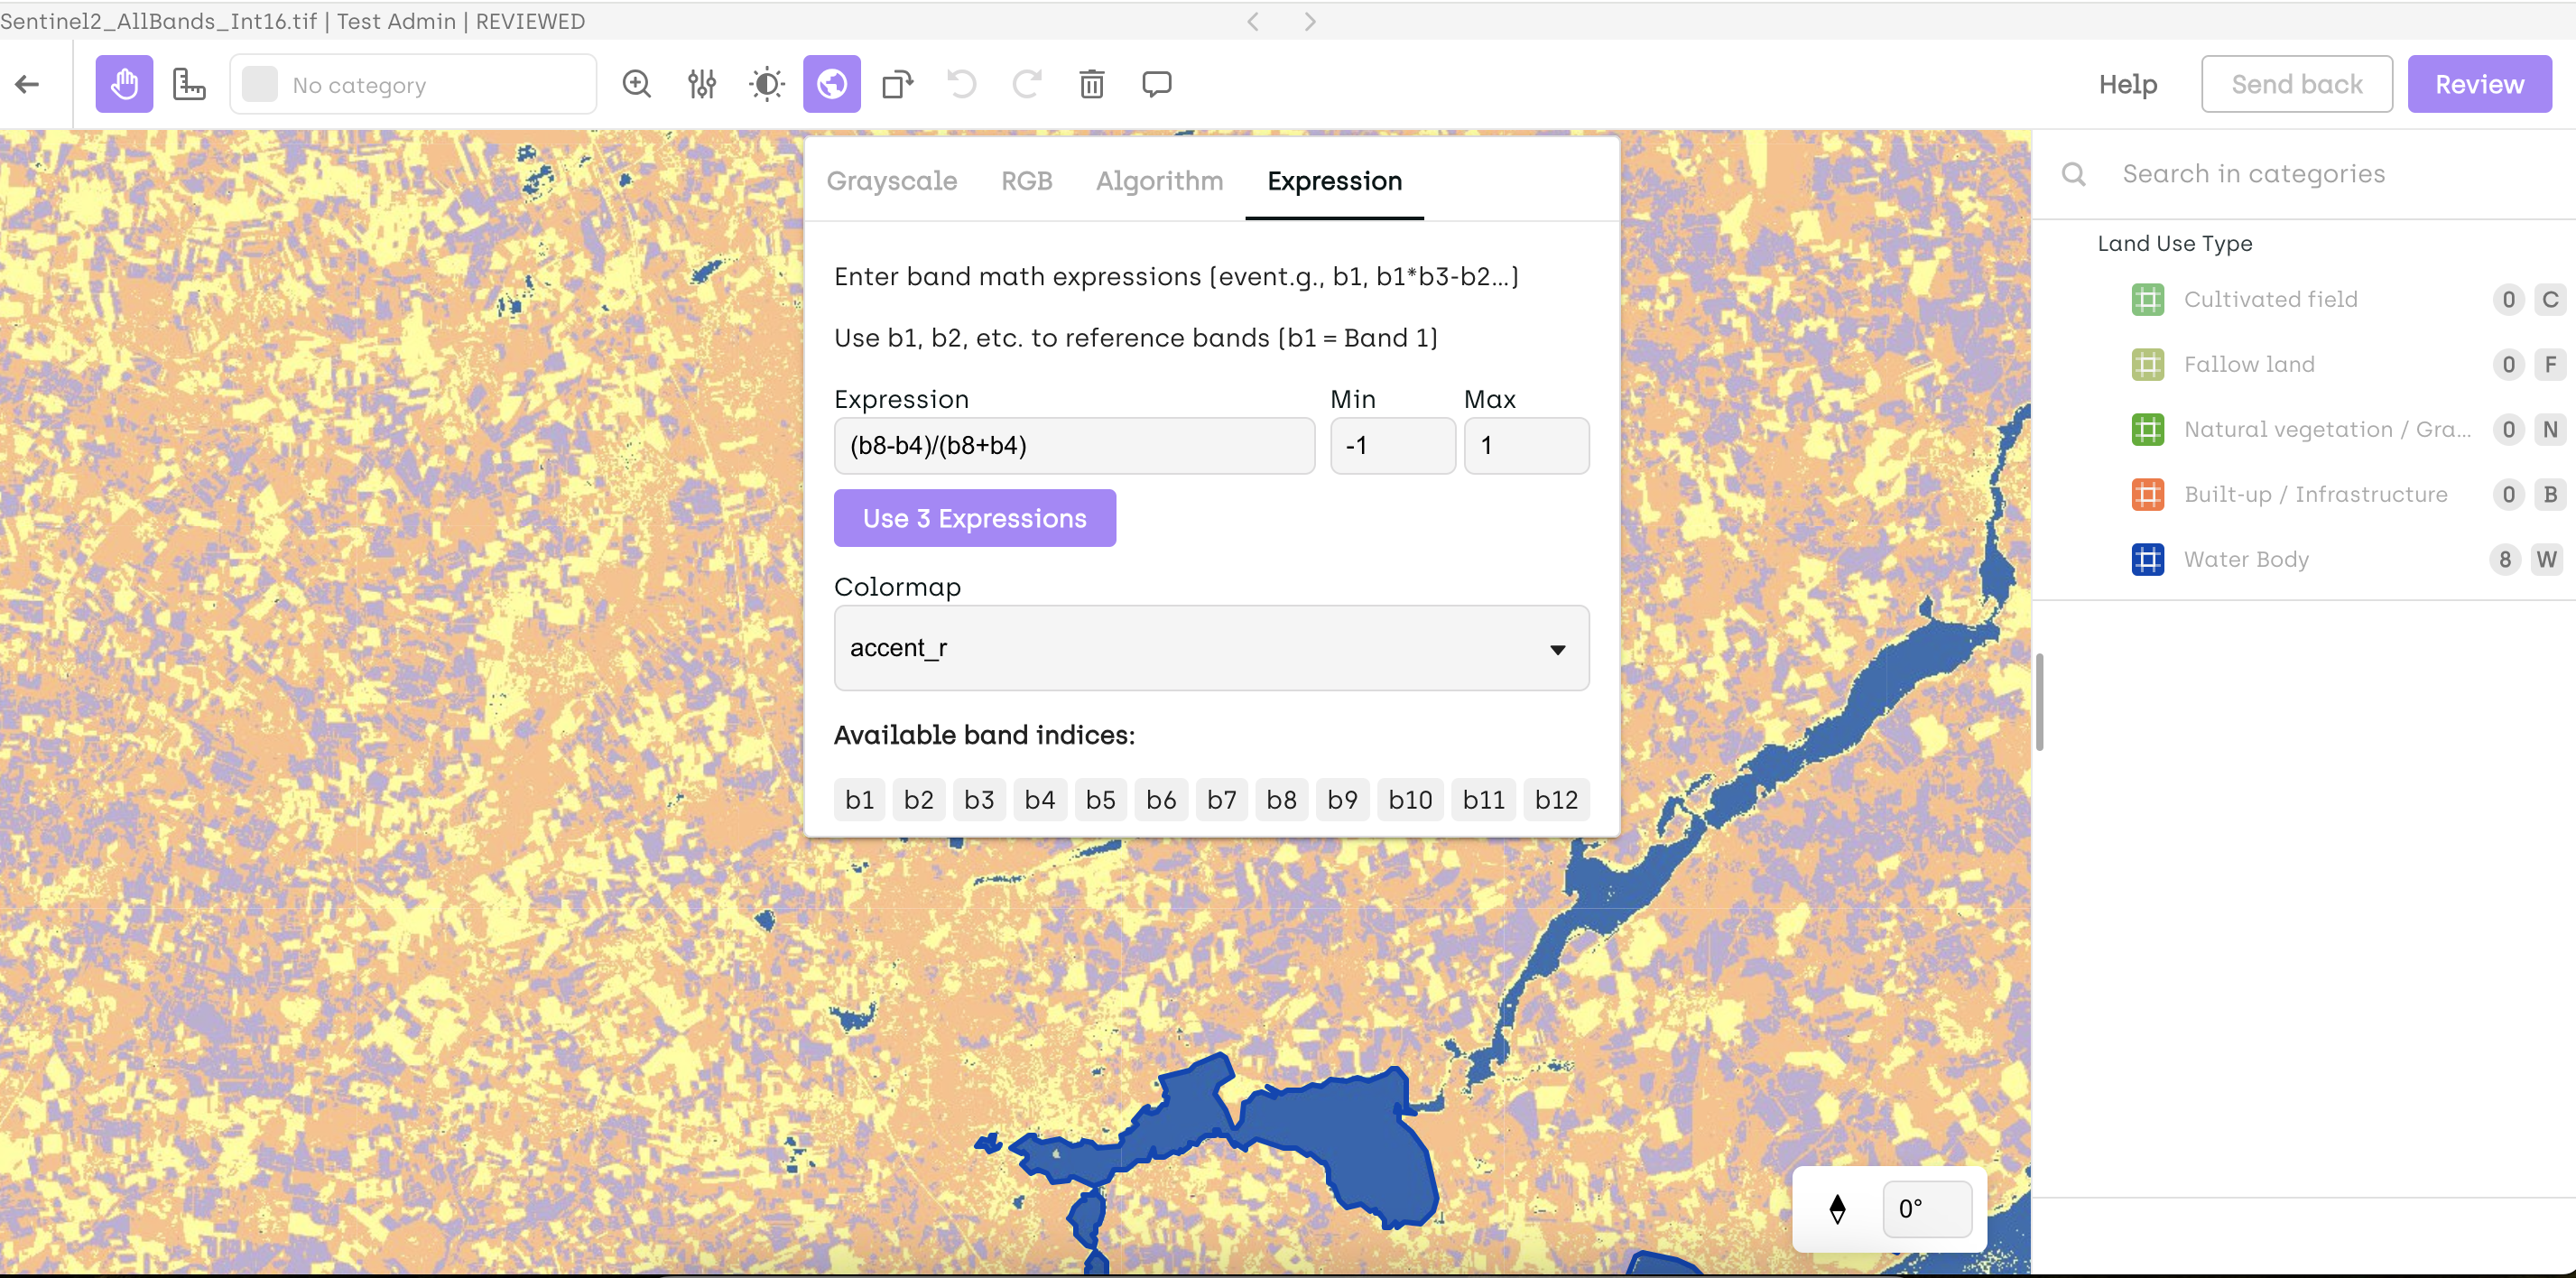Screen dimensions: 2576x1278
Task: Select the hand pan tool
Action: (x=124, y=84)
